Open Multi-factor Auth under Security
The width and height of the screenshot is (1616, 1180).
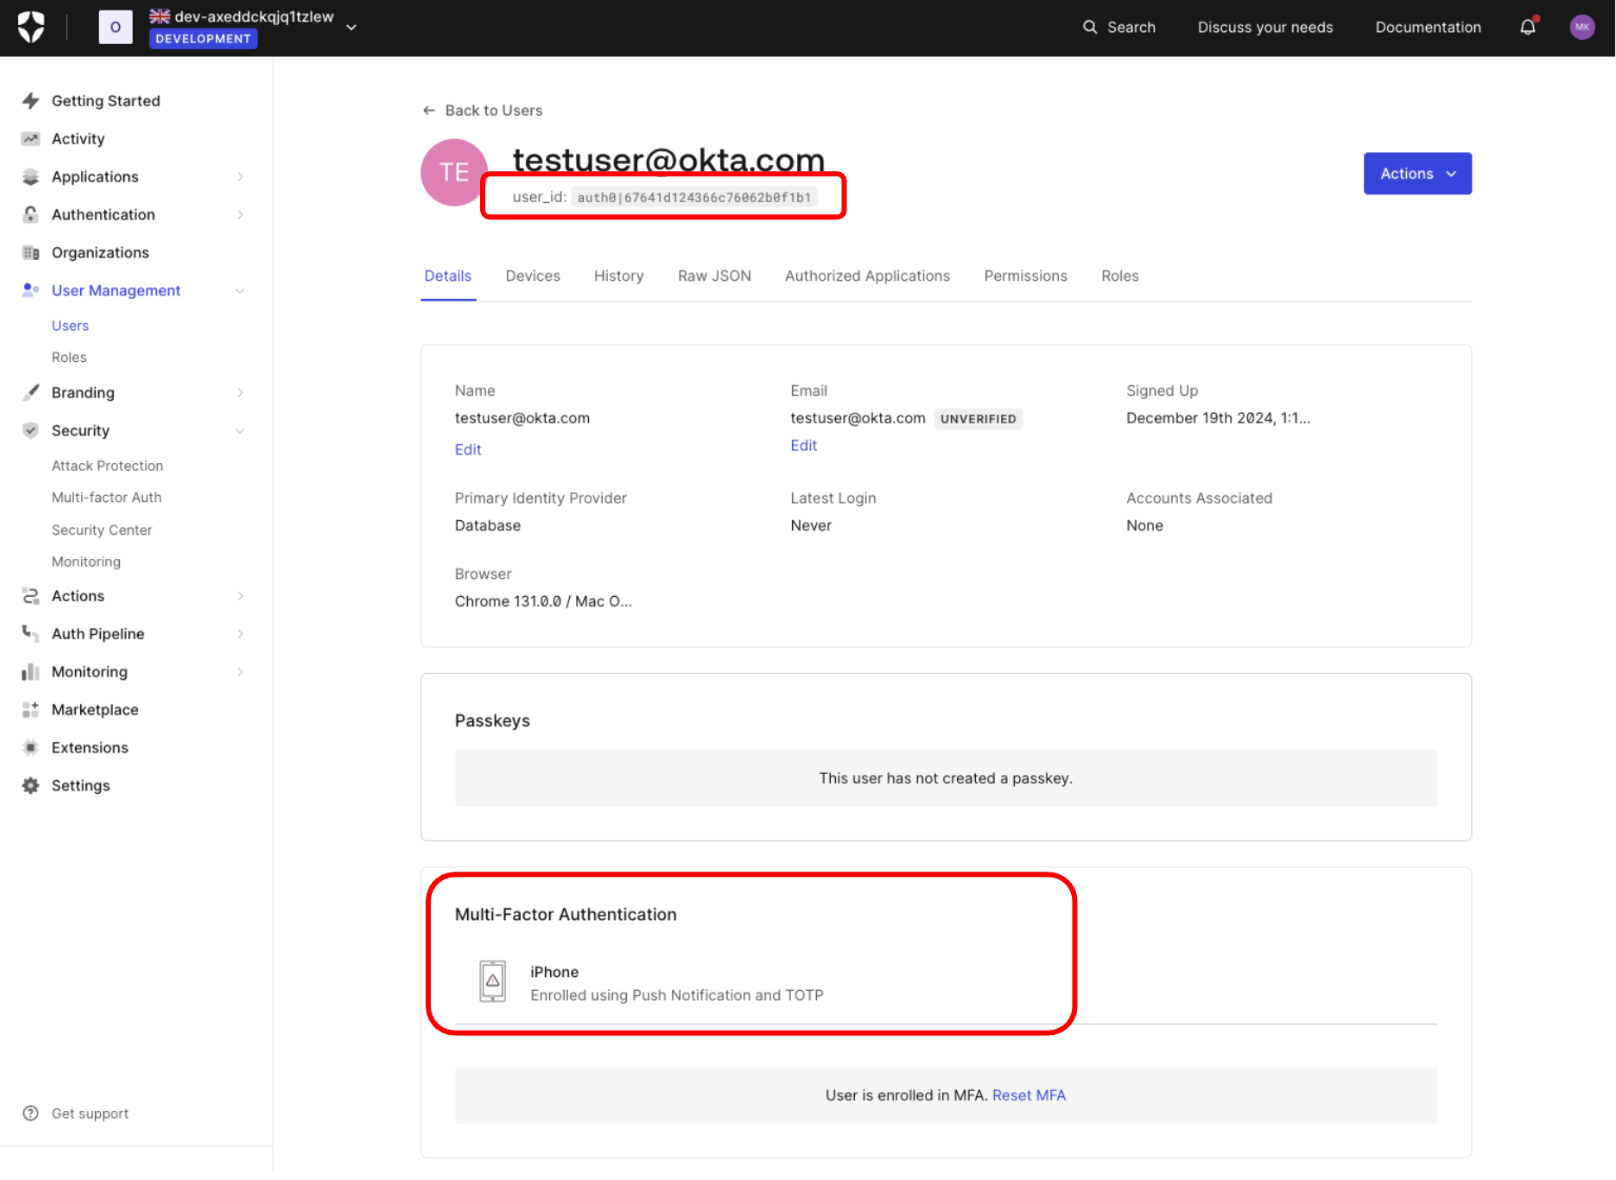(x=106, y=498)
